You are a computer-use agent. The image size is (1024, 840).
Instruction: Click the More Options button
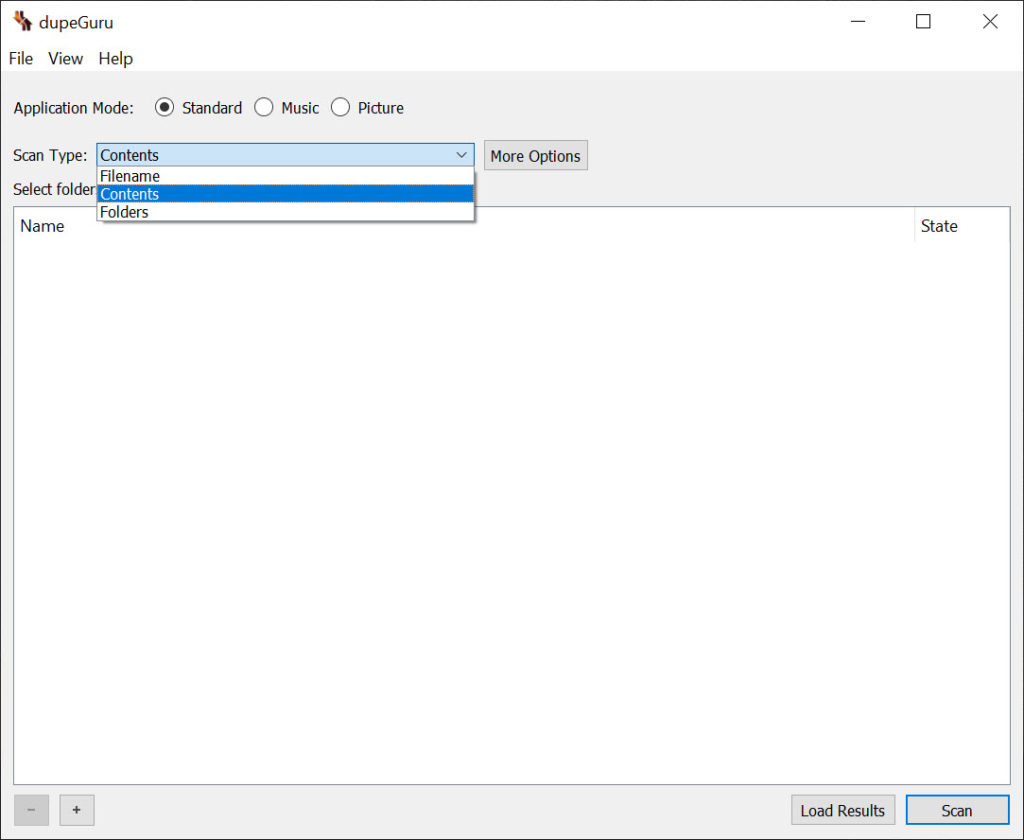[x=536, y=155]
